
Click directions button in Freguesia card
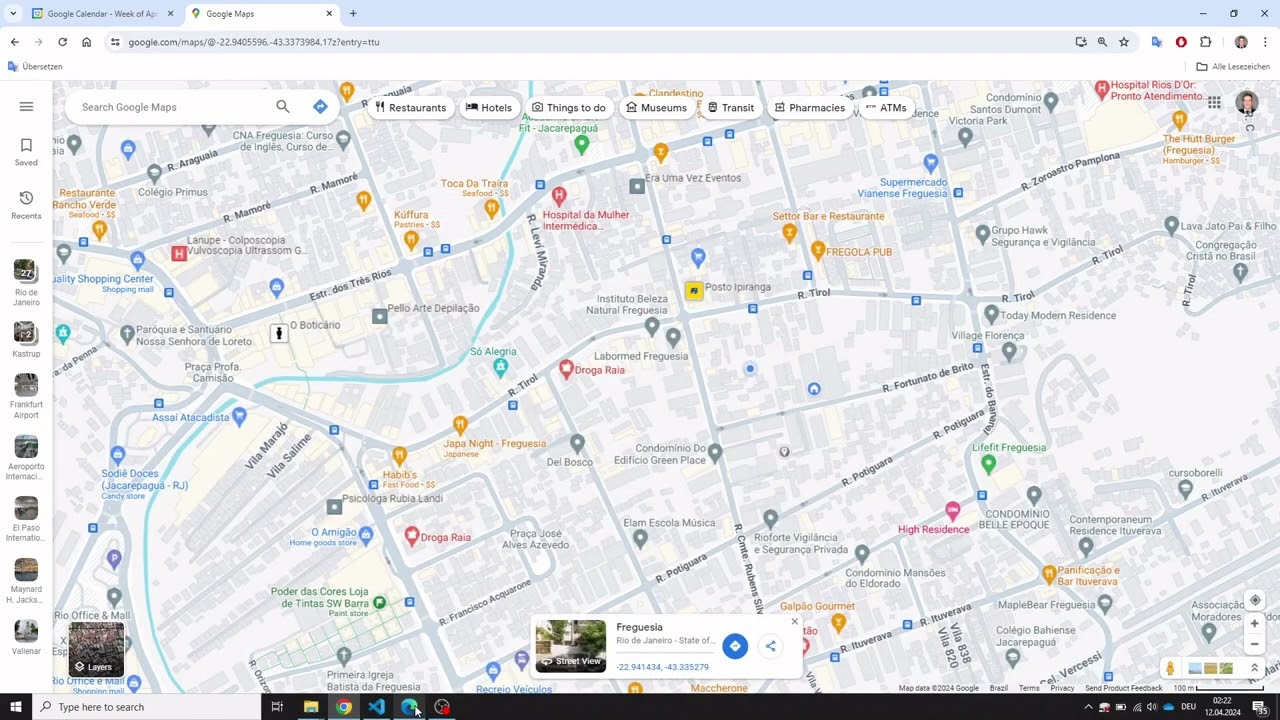[x=735, y=646]
